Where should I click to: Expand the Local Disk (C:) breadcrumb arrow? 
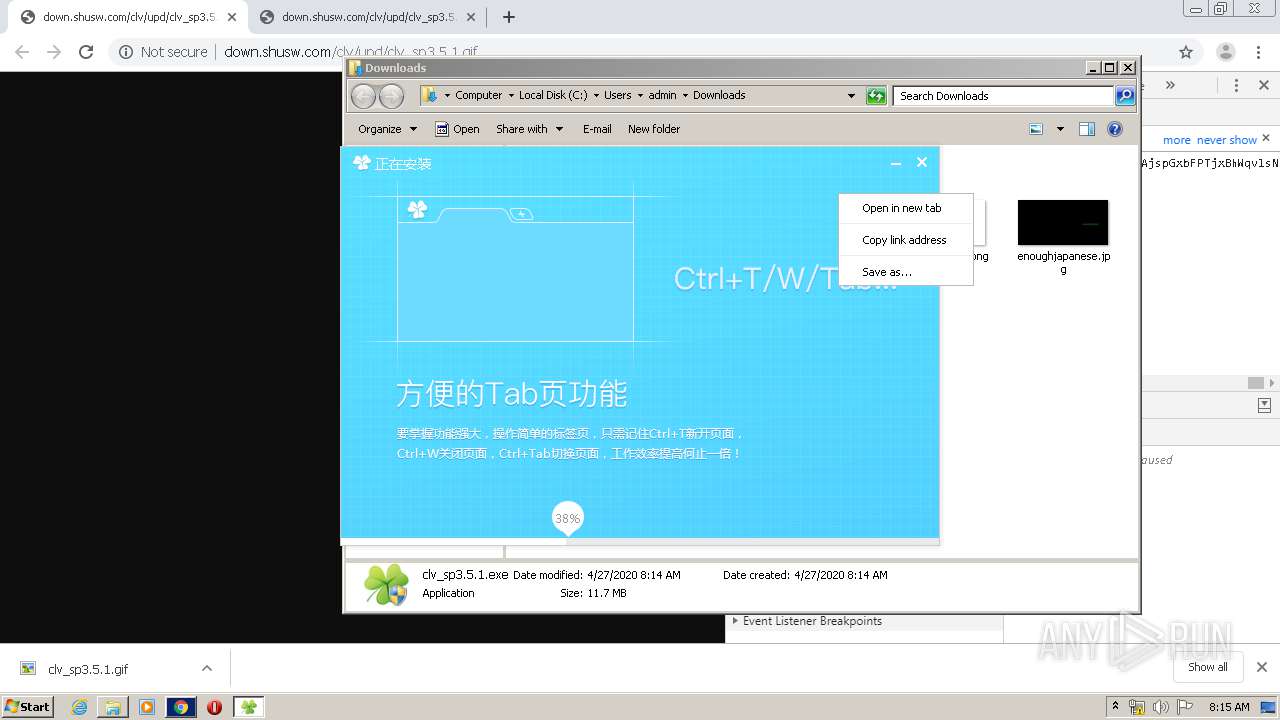(x=595, y=96)
